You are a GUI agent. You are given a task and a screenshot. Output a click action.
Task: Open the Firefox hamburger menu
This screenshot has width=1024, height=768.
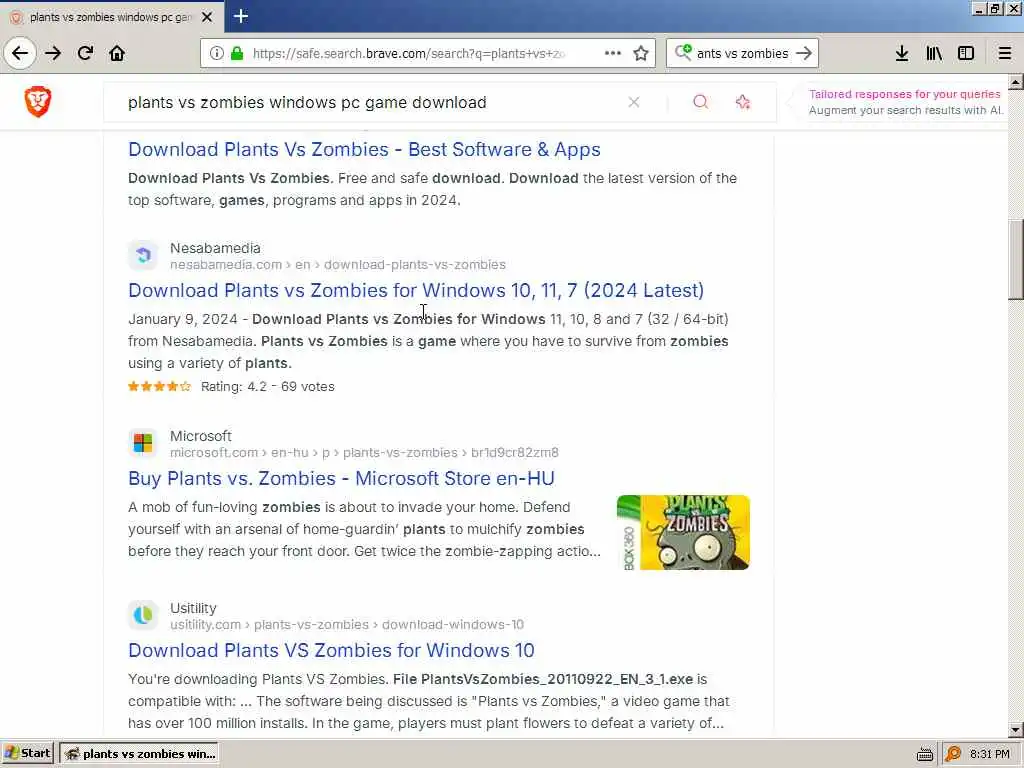pyautogui.click(x=1004, y=53)
